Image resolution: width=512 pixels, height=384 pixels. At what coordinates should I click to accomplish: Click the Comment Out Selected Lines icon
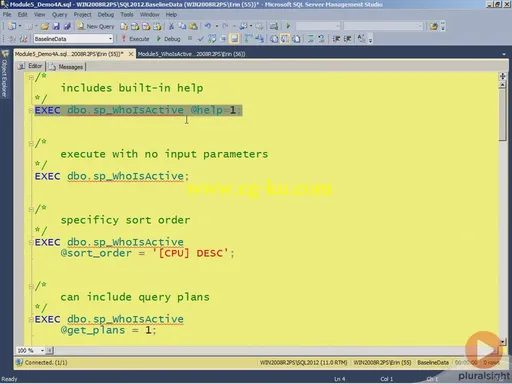(311, 39)
